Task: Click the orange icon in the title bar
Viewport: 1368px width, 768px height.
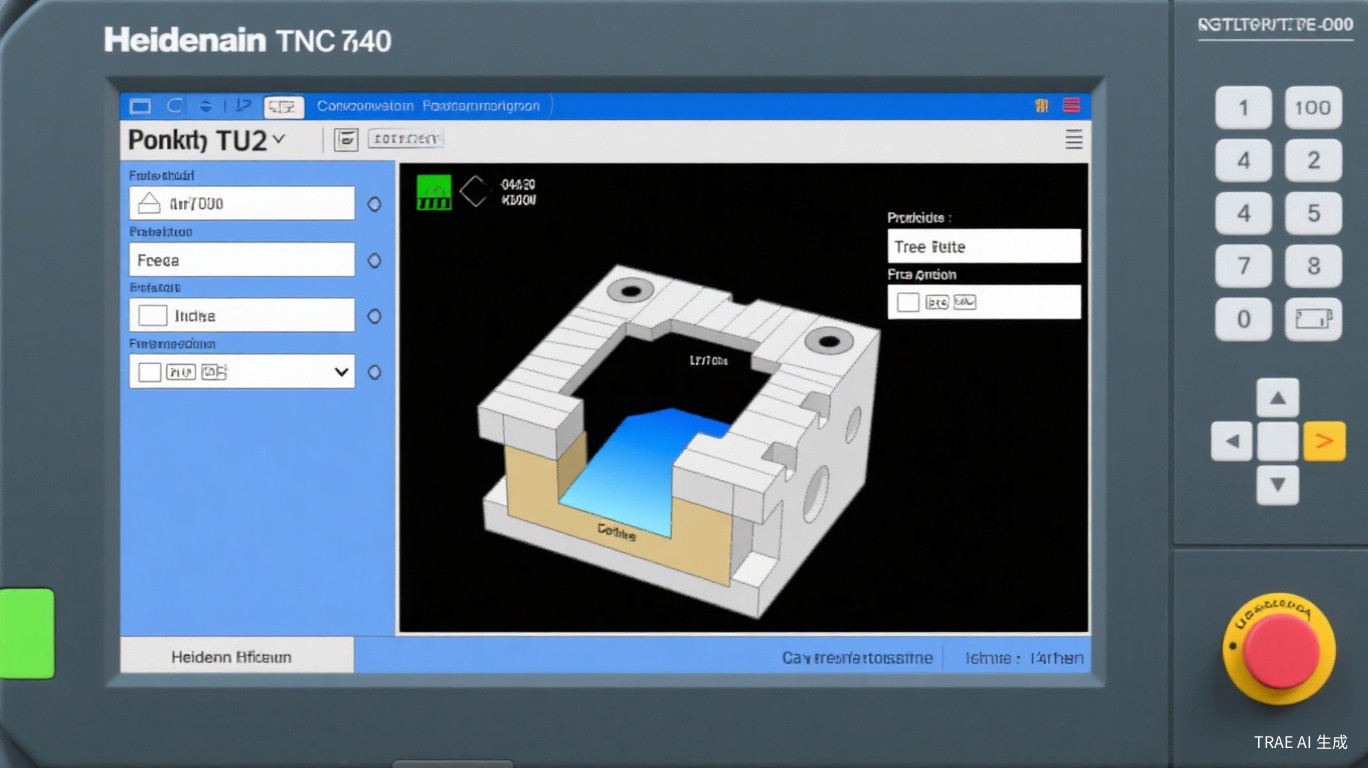Action: 1042,105
